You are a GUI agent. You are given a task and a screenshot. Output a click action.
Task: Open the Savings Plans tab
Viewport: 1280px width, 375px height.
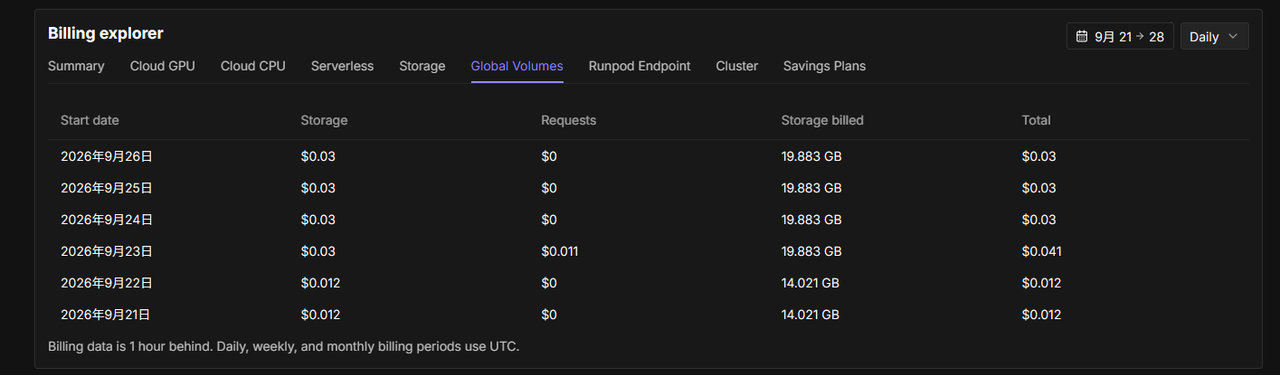[x=824, y=66]
